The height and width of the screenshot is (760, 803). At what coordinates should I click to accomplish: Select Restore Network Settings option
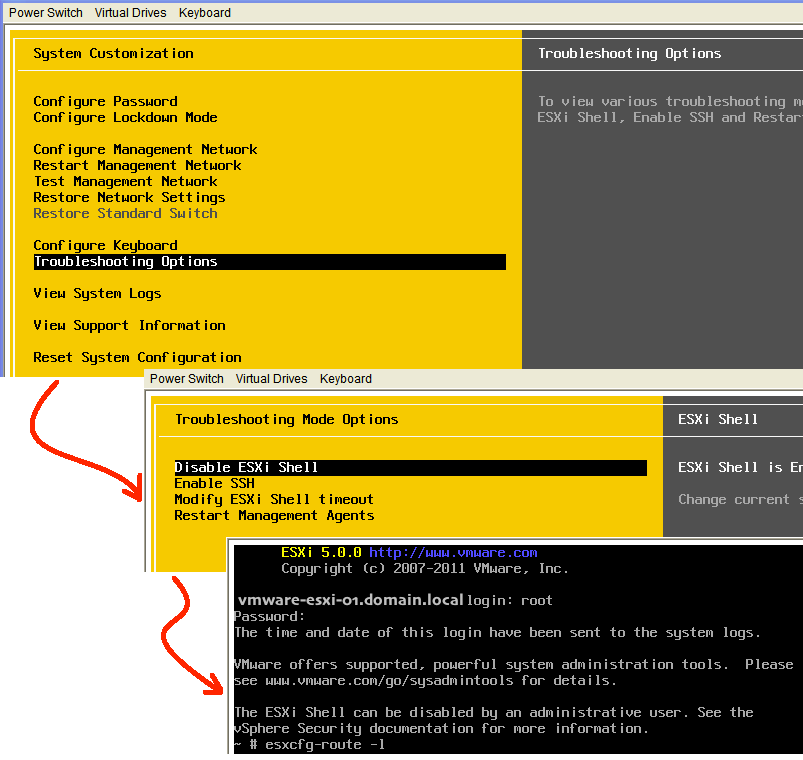tap(129, 197)
